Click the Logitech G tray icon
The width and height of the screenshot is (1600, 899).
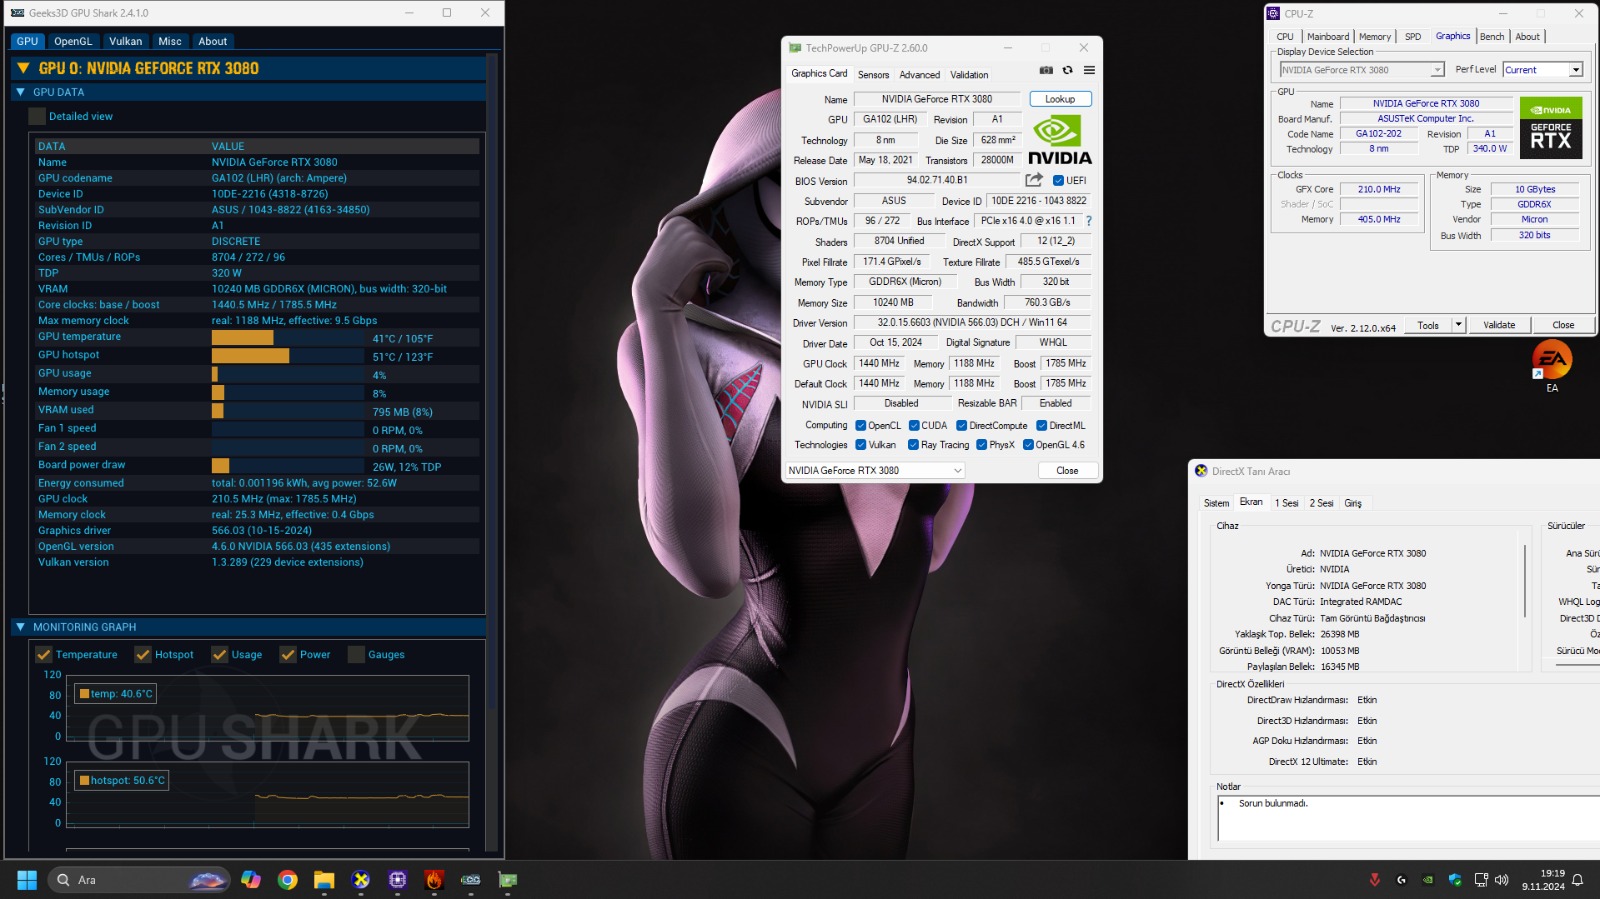pos(1401,880)
